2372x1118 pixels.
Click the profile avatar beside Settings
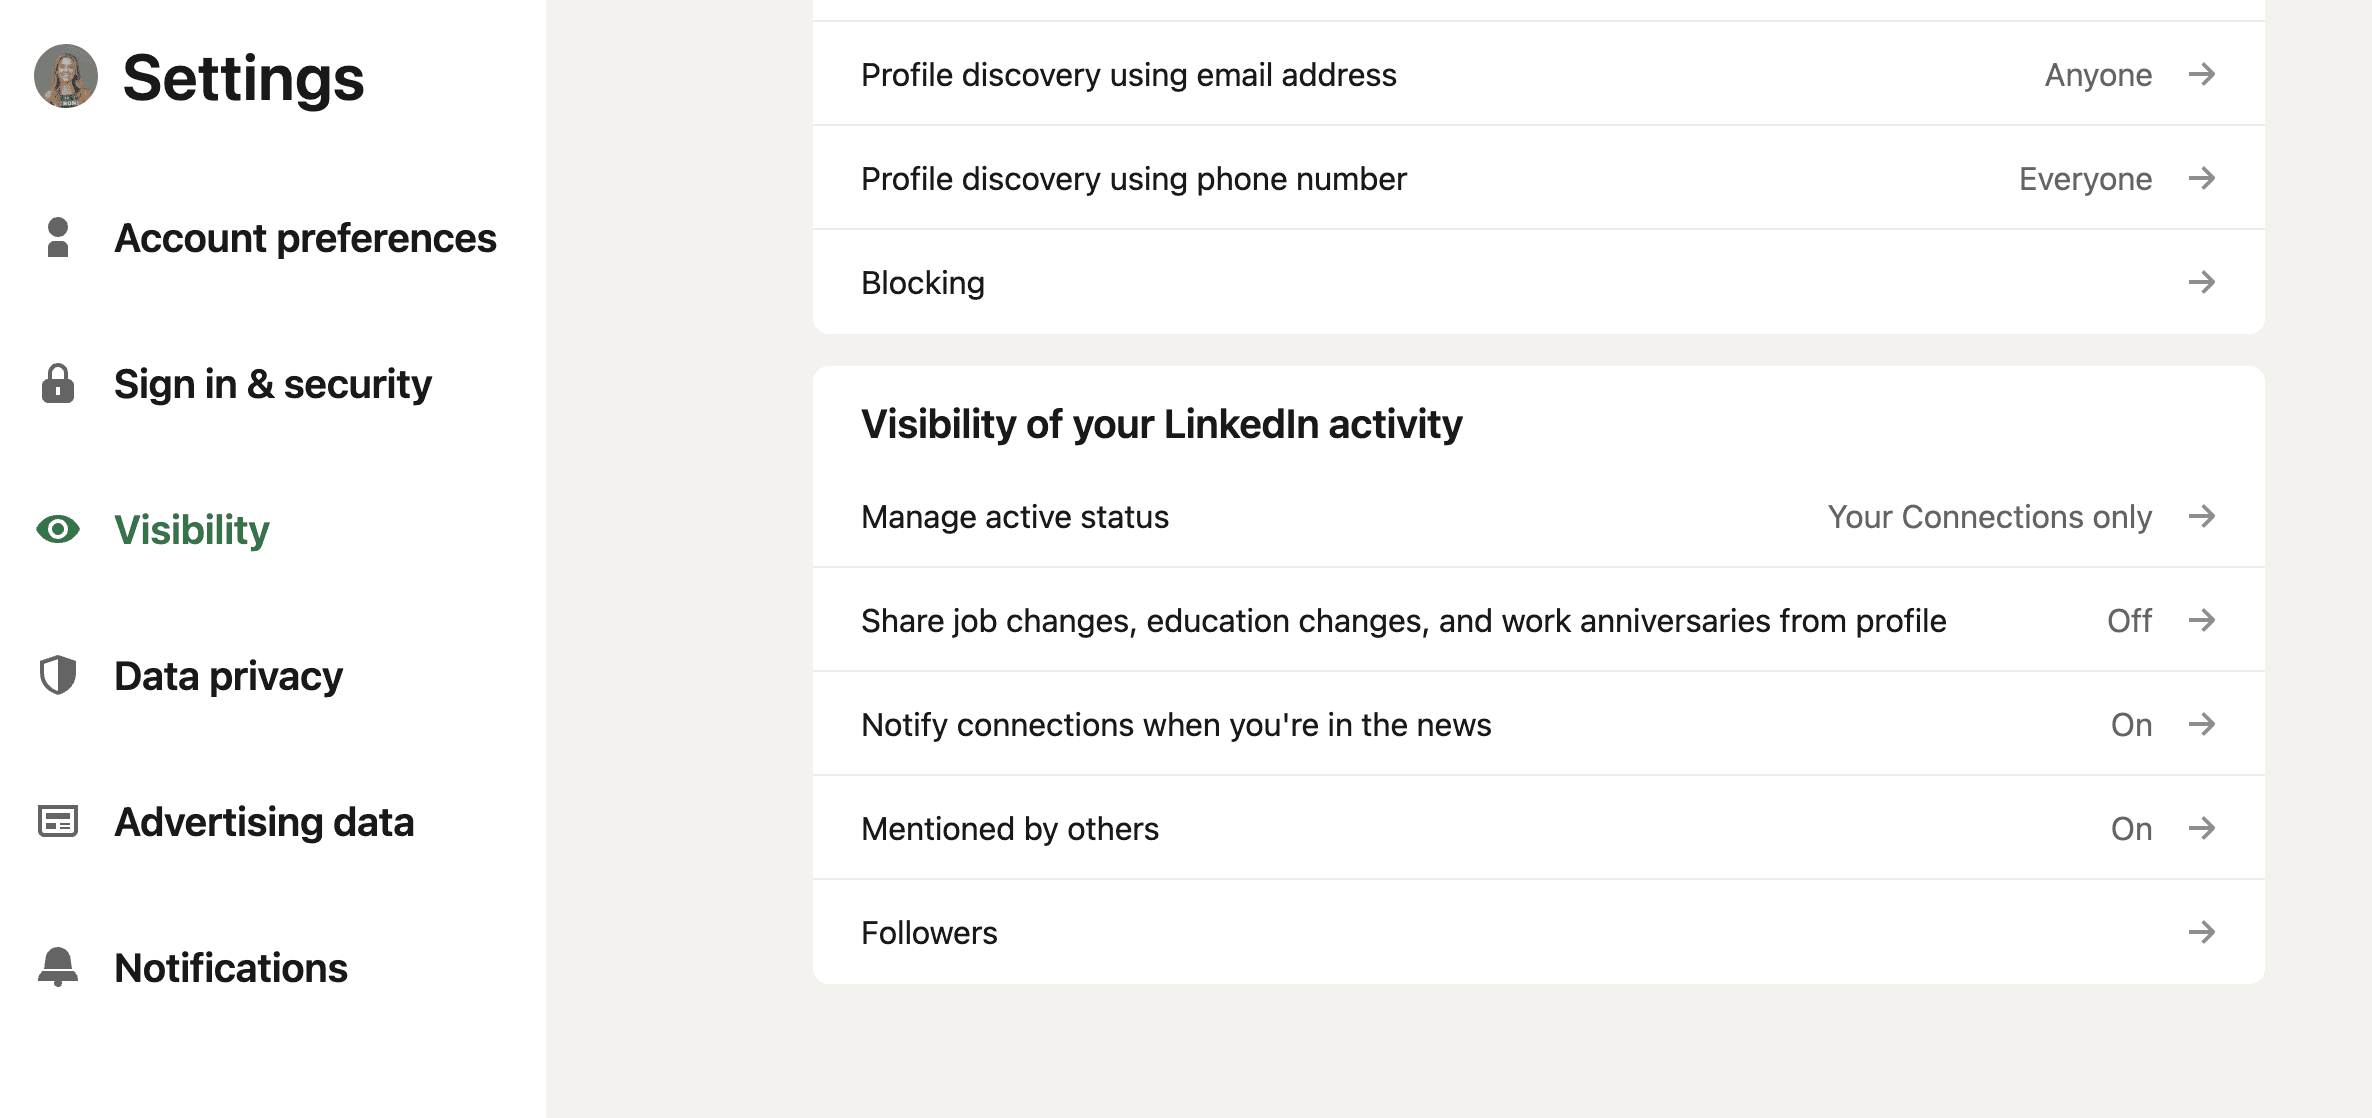click(x=66, y=76)
